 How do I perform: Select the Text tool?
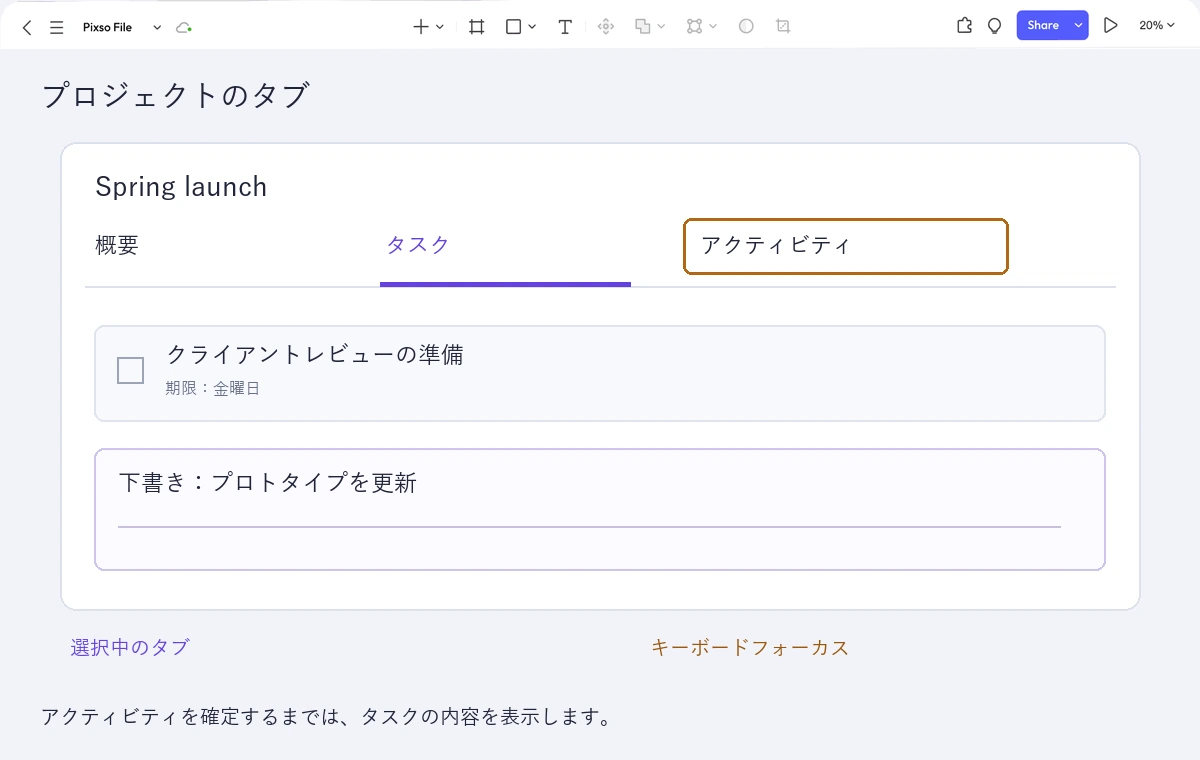[x=565, y=27]
